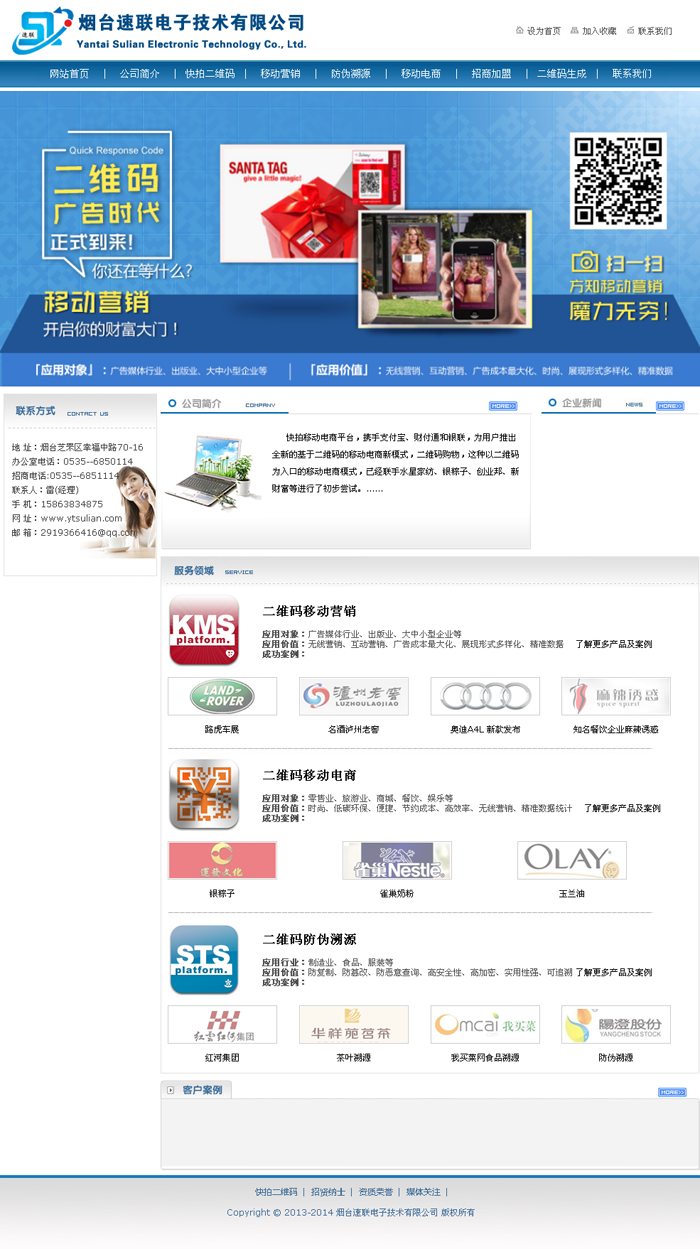
Task: Click the STS platform icon
Action: tap(204, 959)
